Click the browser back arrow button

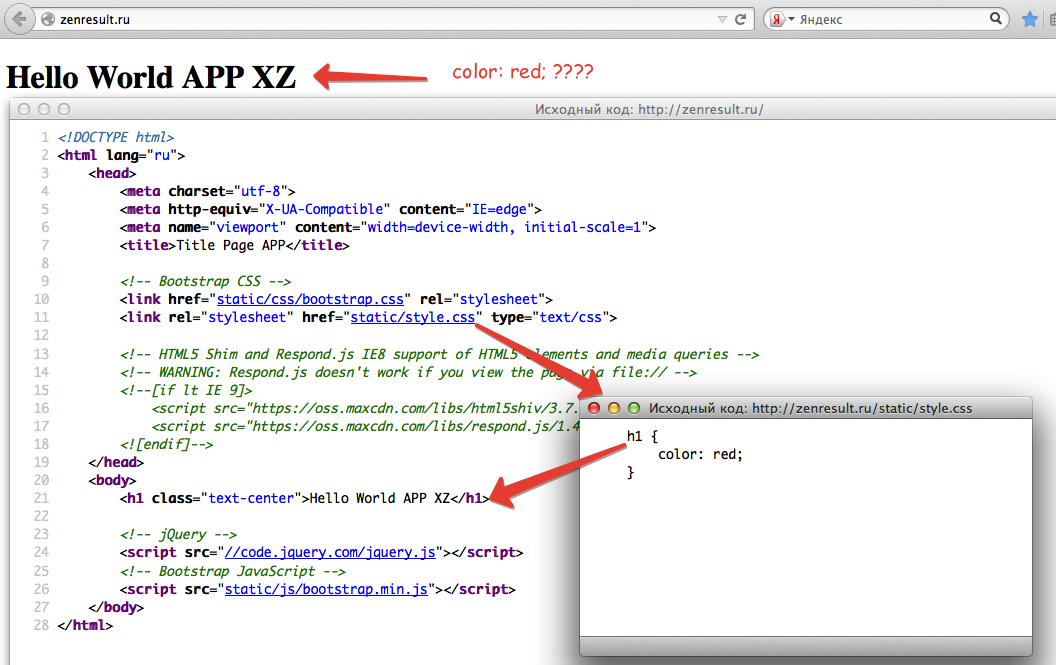20,19
